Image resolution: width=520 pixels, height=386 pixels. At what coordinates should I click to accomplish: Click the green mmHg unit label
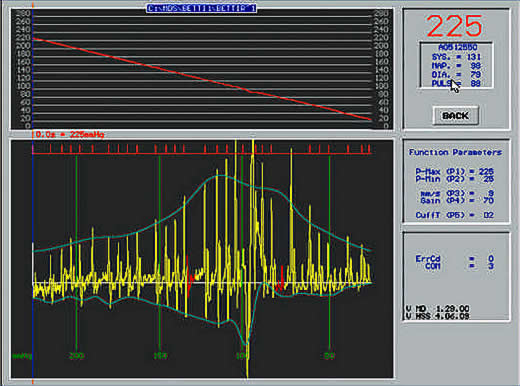click(22, 356)
